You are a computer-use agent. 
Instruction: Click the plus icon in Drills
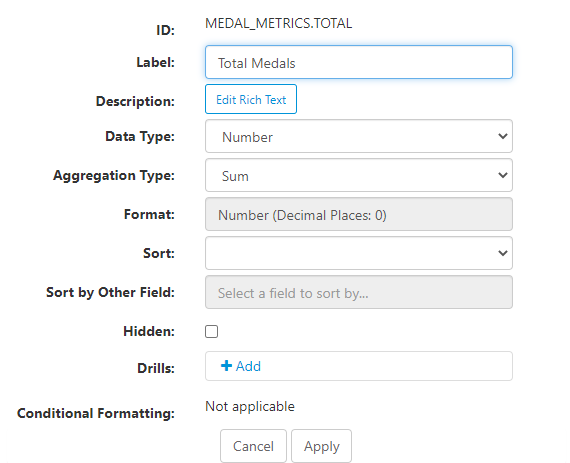tap(226, 366)
